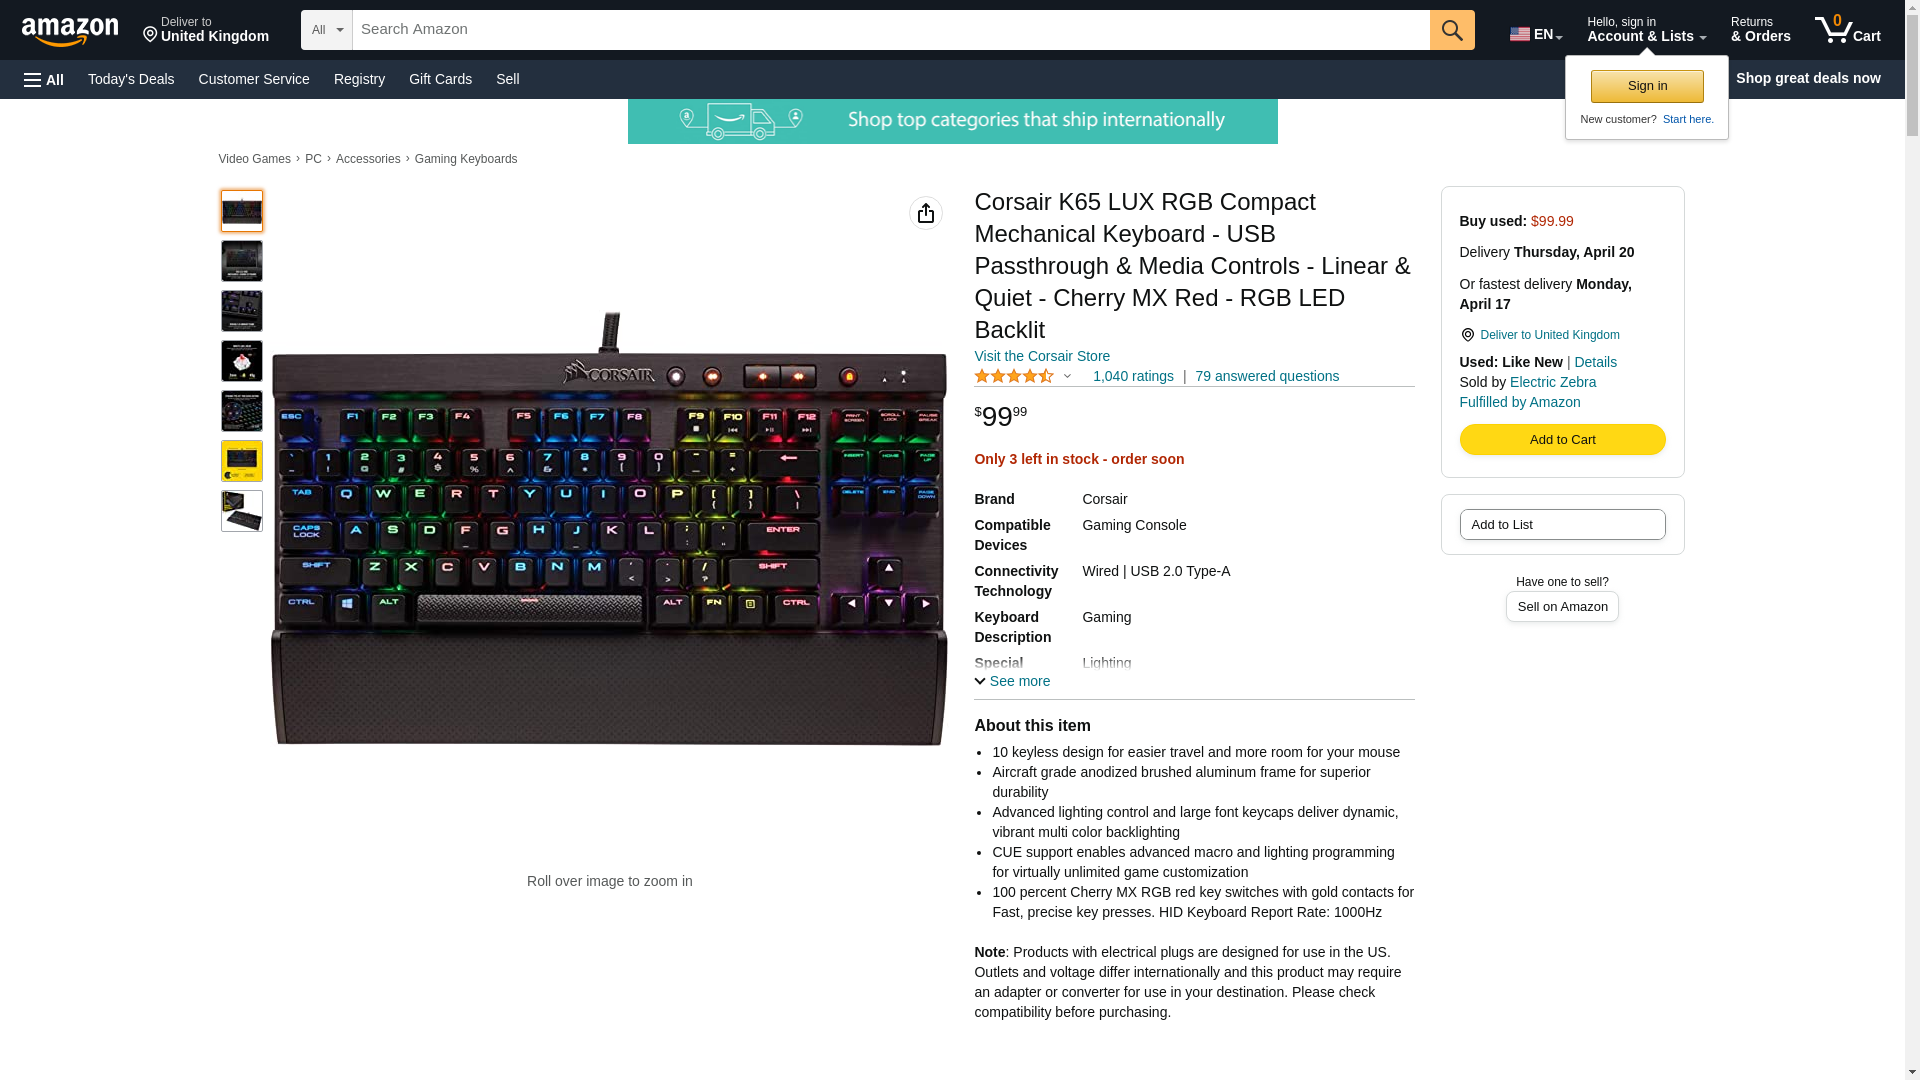
Task: Open the 79 answered questions link
Action: click(x=1267, y=376)
